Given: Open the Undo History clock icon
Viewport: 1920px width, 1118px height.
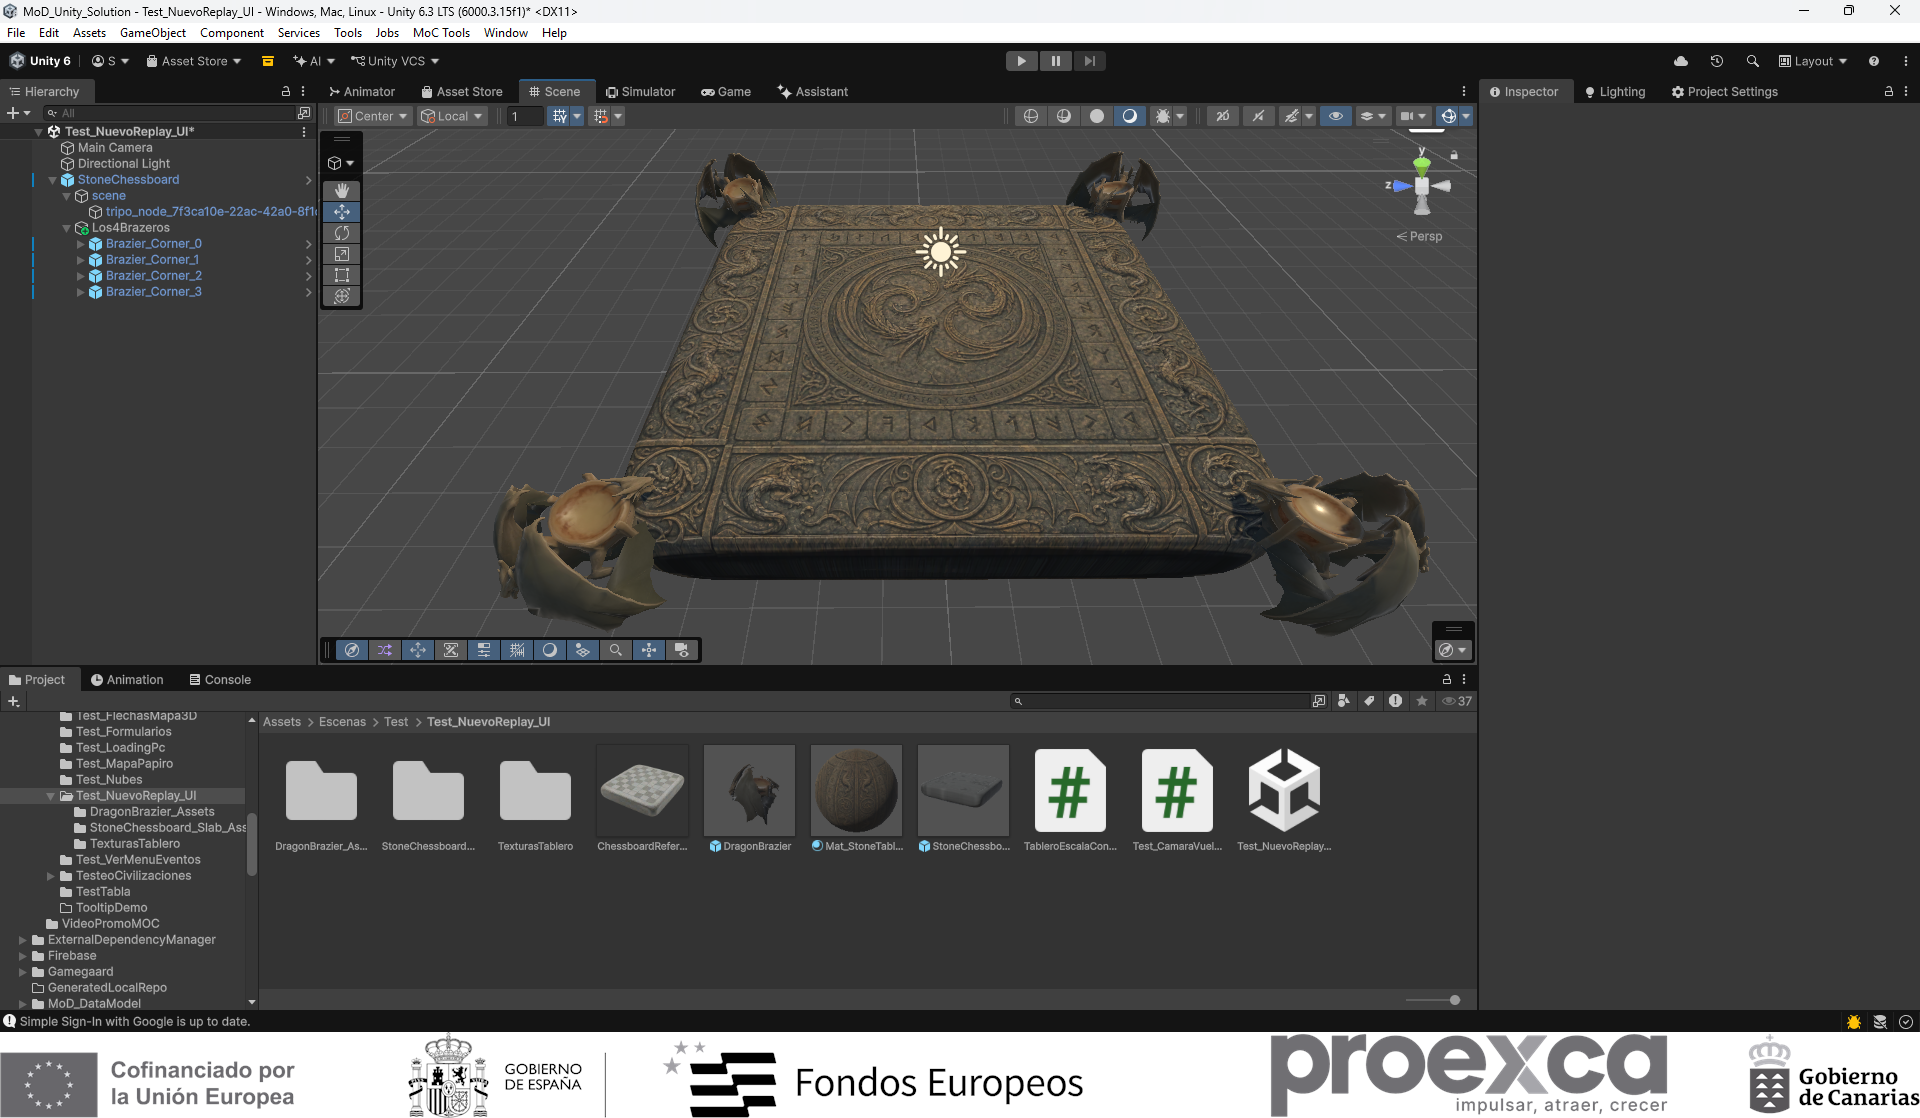Looking at the screenshot, I should pos(1717,61).
